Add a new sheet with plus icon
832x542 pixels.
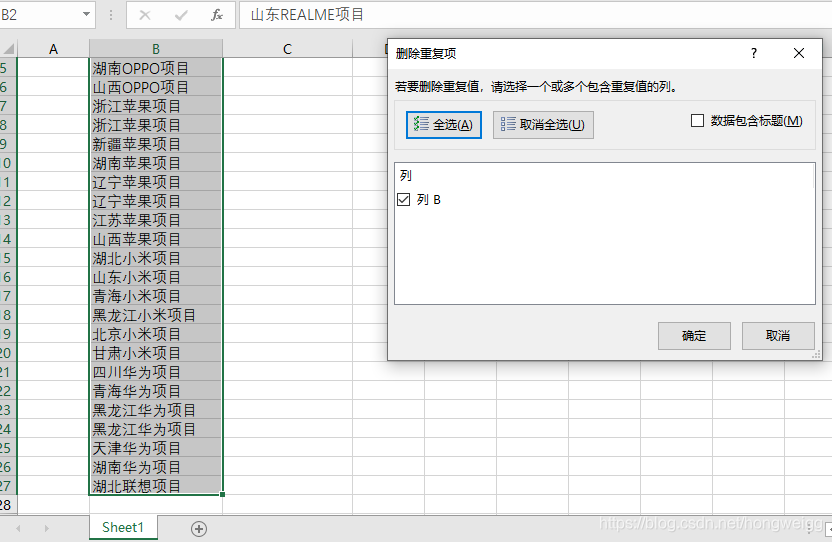pyautogui.click(x=199, y=529)
